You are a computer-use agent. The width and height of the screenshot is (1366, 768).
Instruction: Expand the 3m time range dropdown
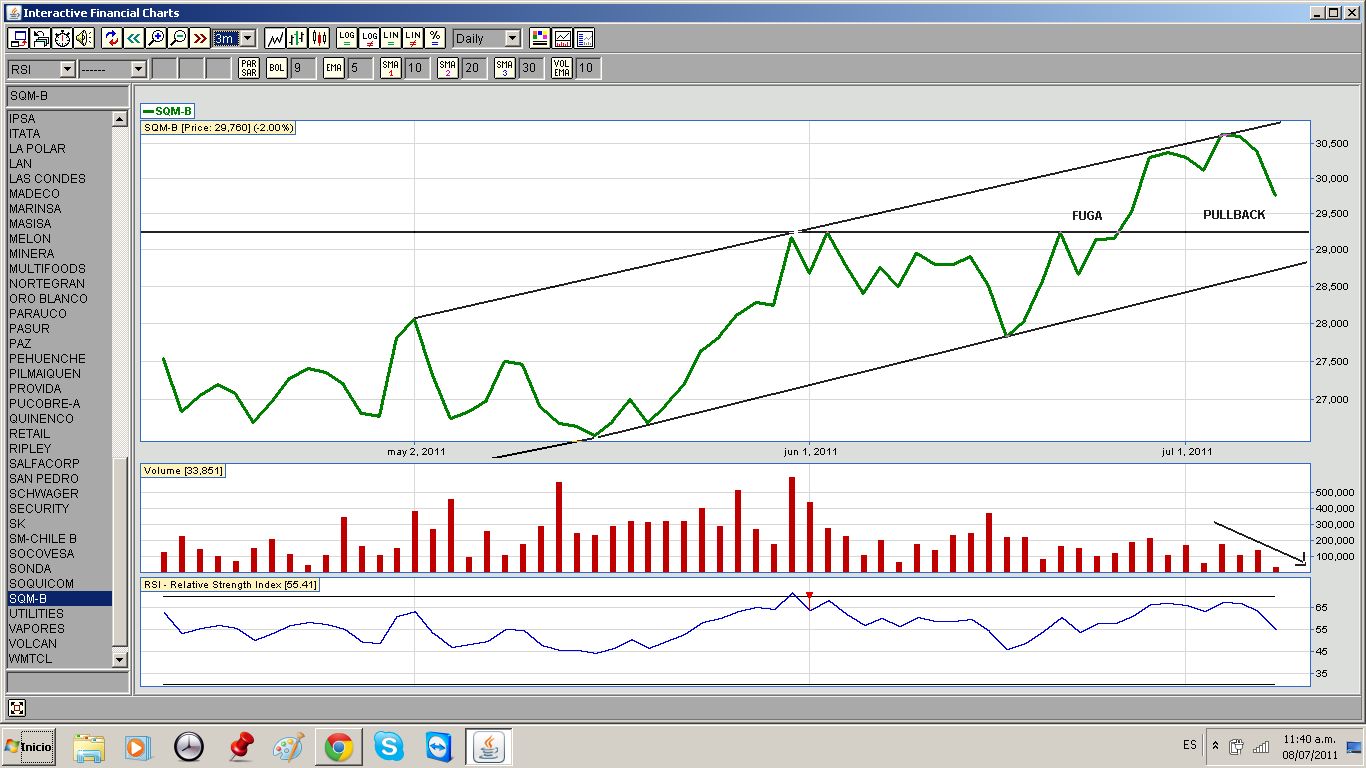247,38
